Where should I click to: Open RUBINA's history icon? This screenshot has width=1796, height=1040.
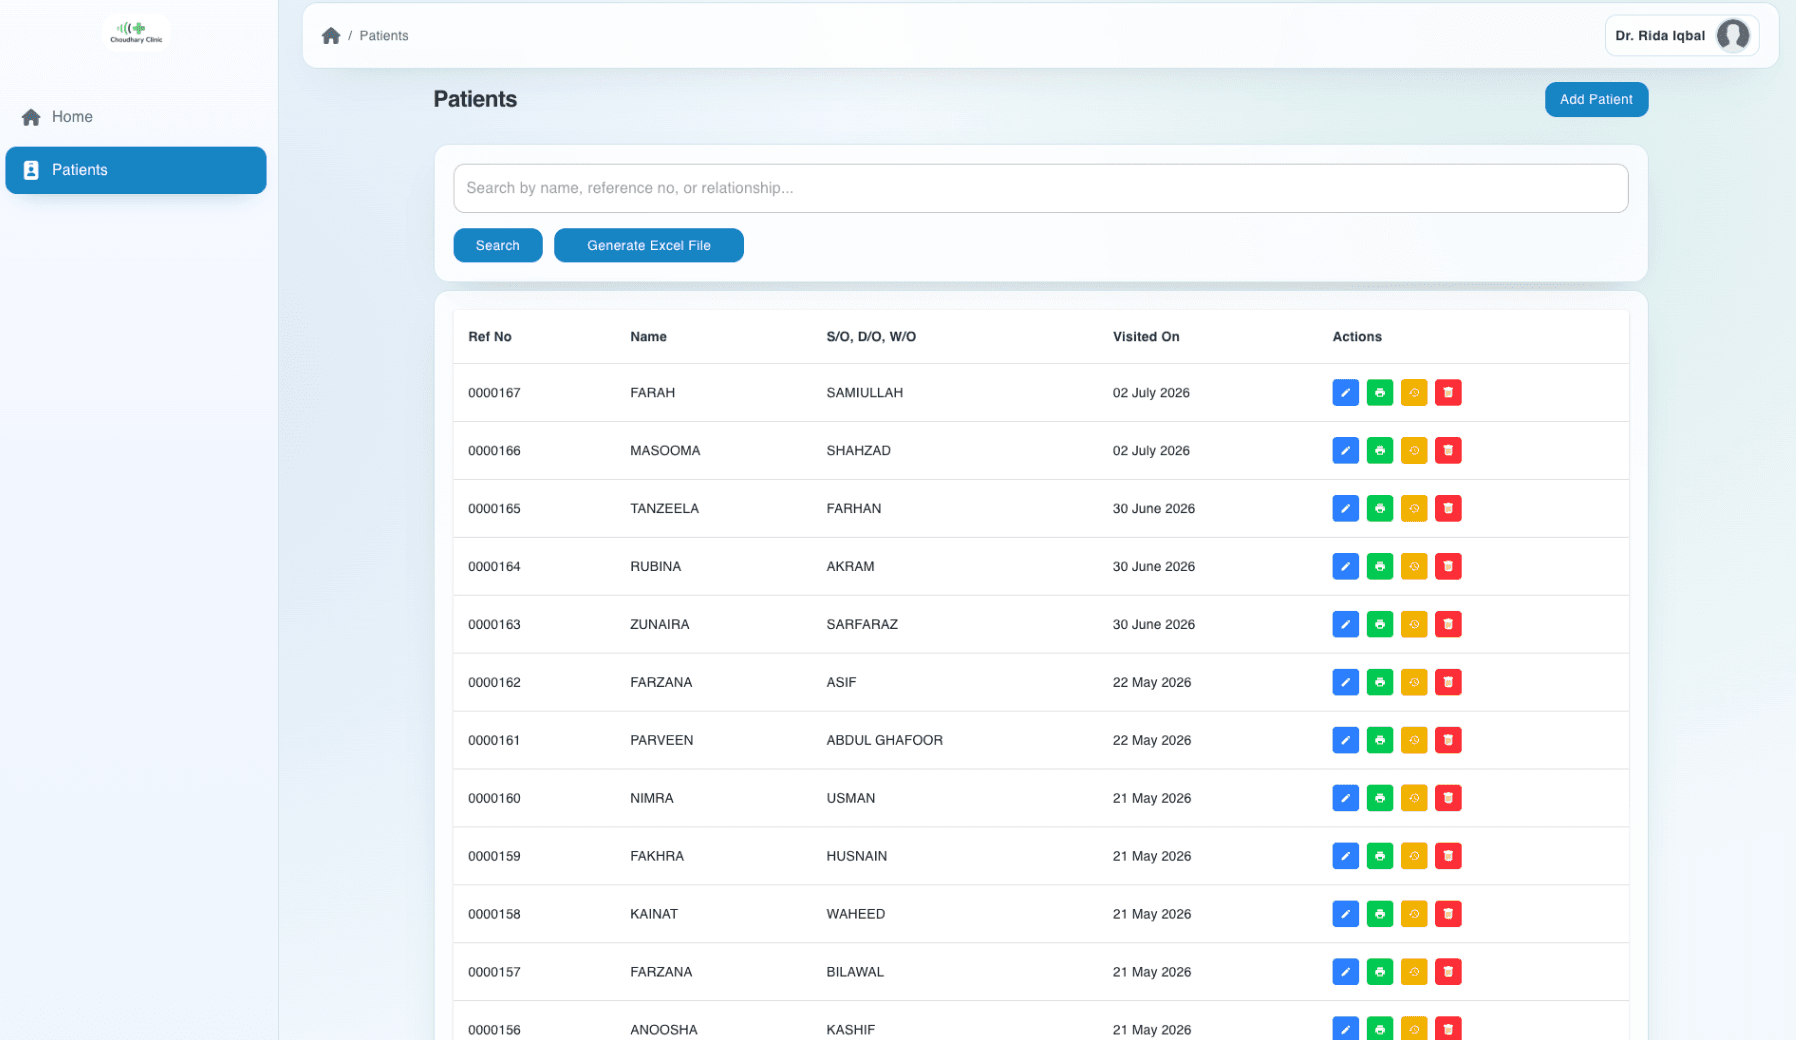[1413, 567]
